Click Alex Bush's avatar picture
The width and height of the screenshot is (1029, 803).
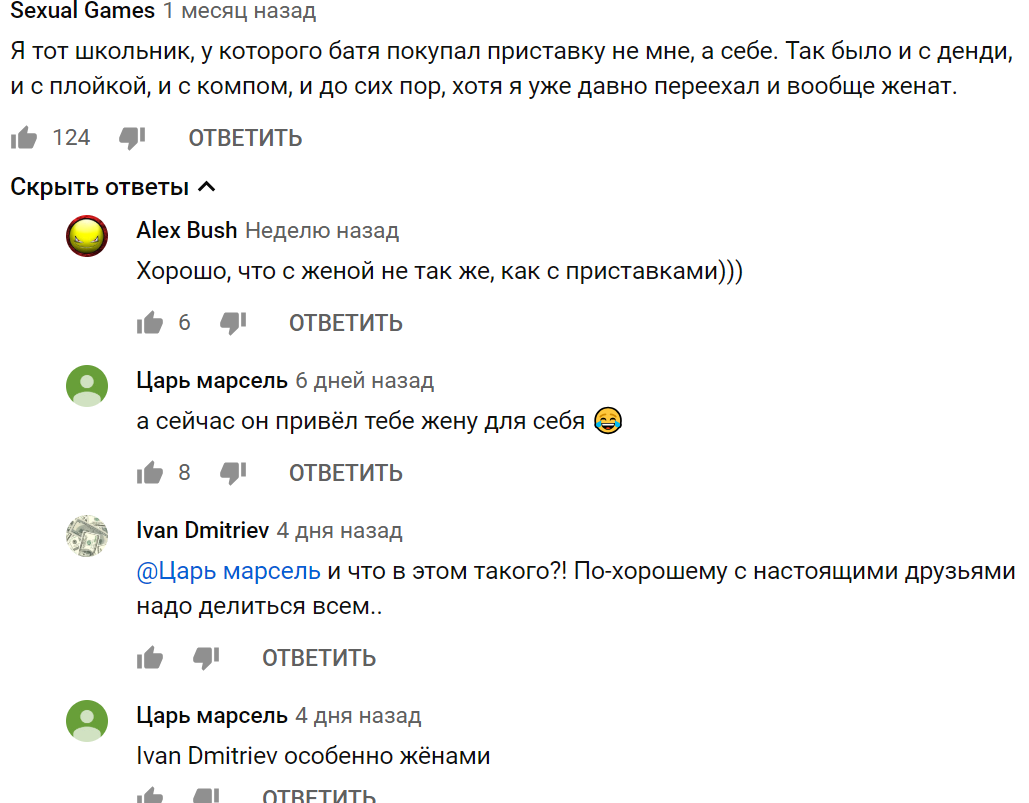pos(87,237)
